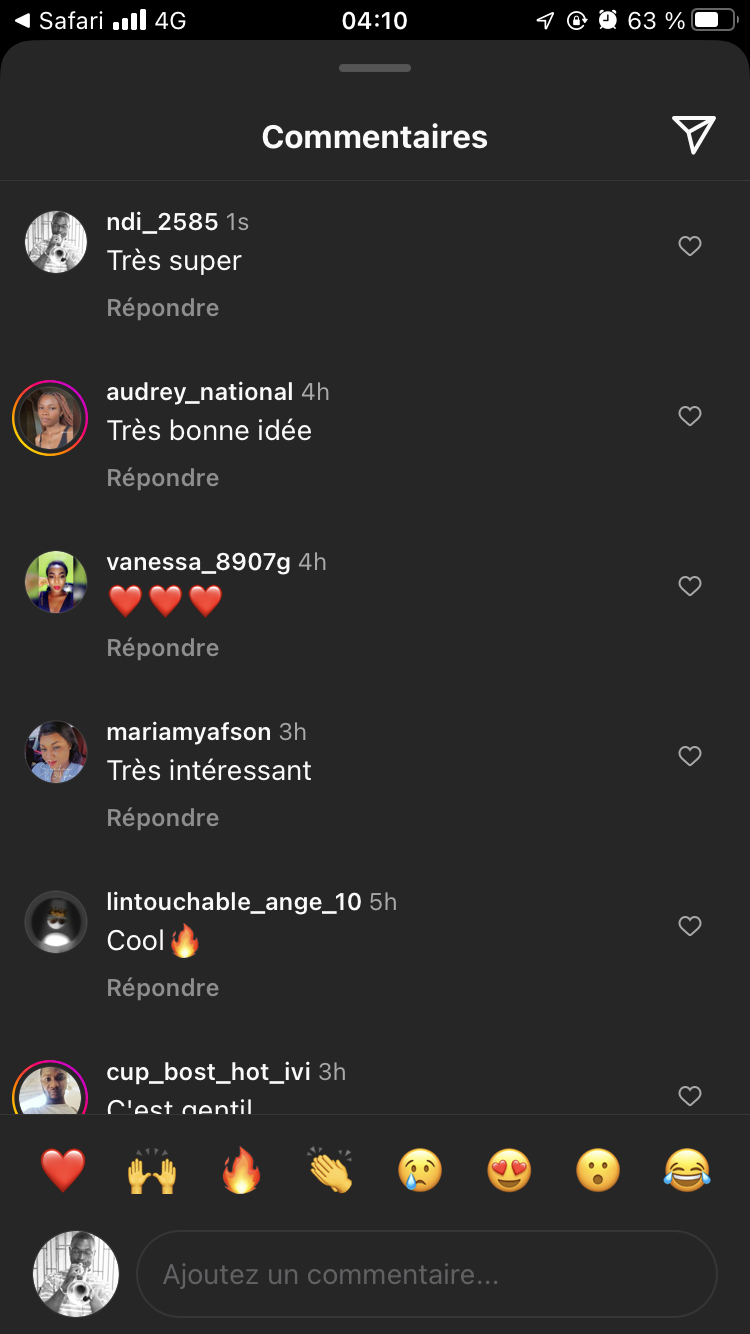750x1334 pixels.
Task: Reply to the 'Très super' comment
Action: tap(163, 308)
